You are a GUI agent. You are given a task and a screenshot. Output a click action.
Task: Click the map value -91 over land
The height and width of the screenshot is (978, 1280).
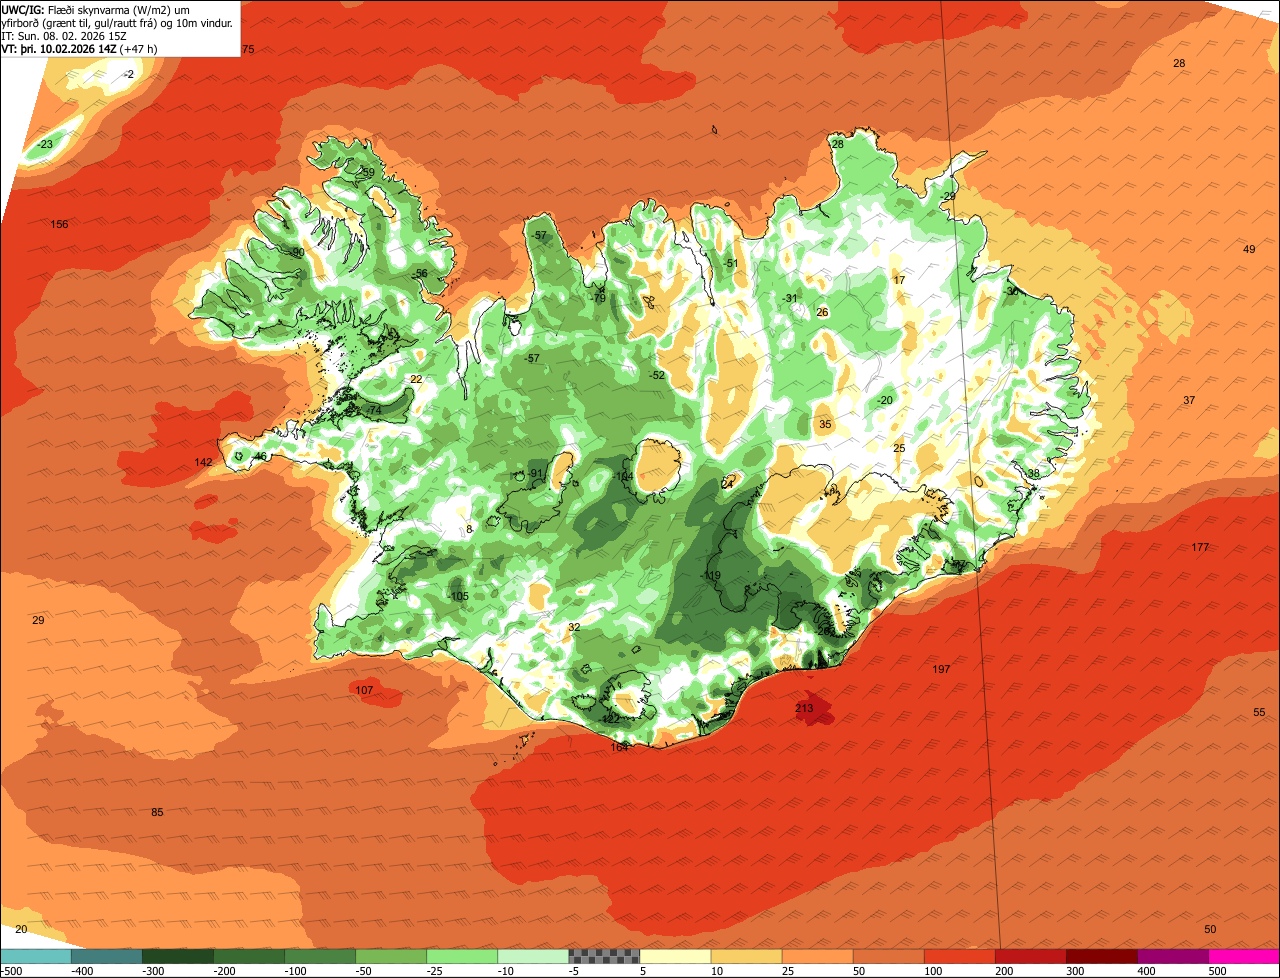[535, 473]
